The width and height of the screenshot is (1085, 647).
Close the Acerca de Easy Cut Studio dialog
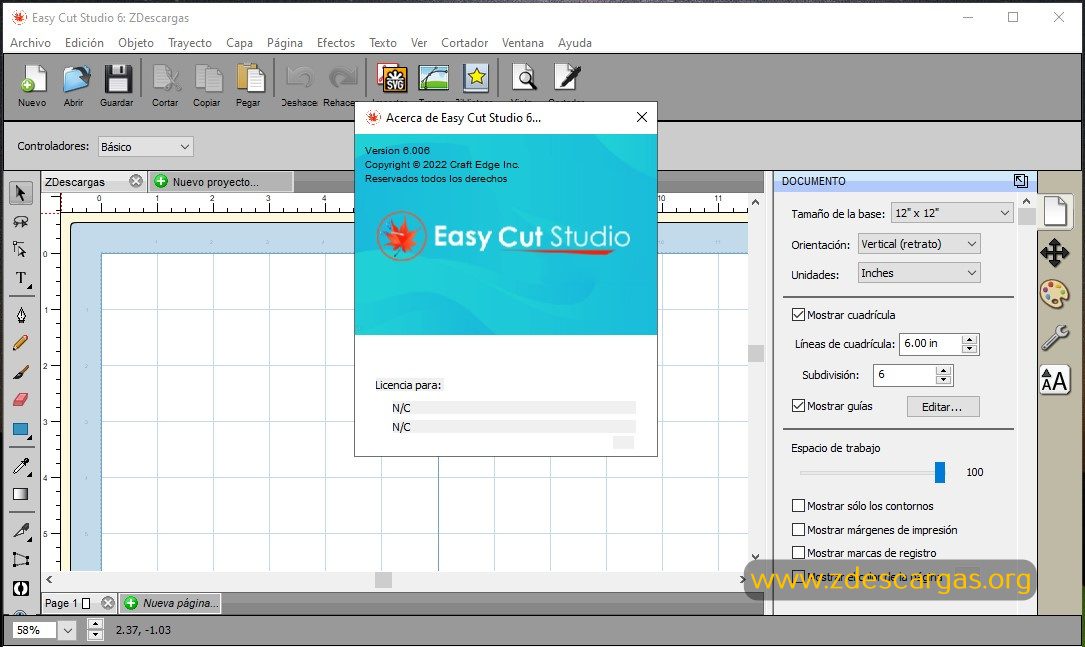[x=641, y=118]
